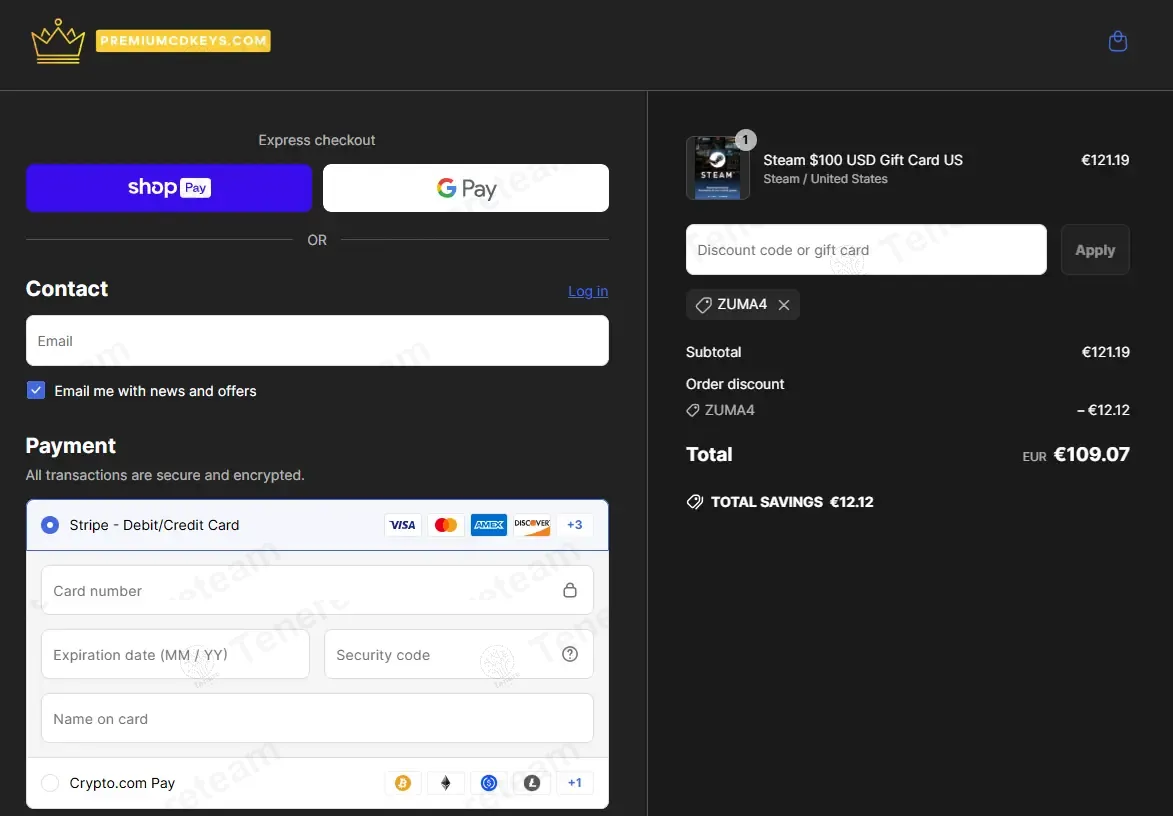Pay with Shop Pay express checkout
Viewport: 1173px width, 816px height.
pos(169,188)
